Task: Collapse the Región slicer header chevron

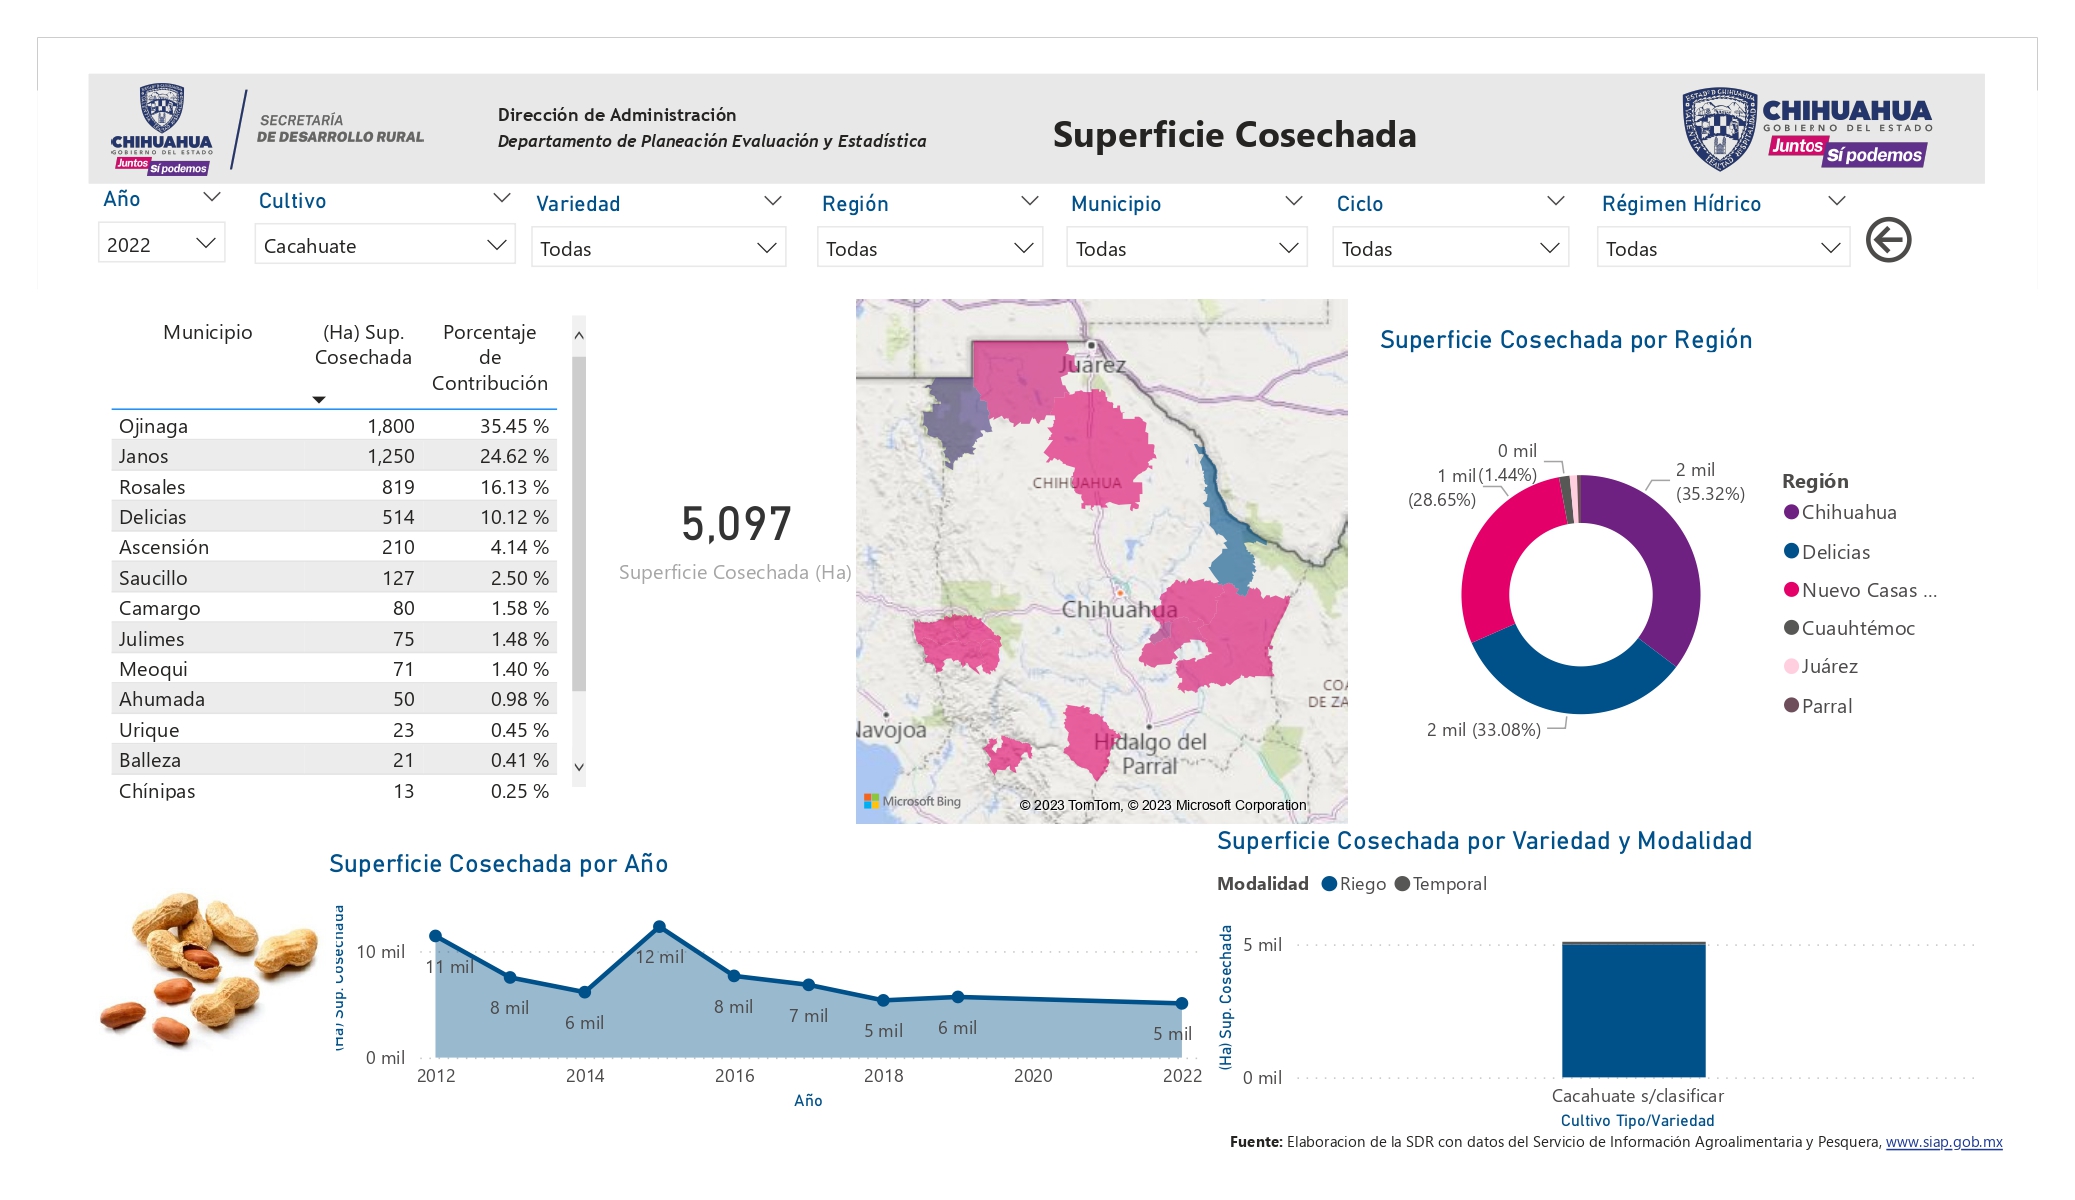Action: [x=1029, y=201]
